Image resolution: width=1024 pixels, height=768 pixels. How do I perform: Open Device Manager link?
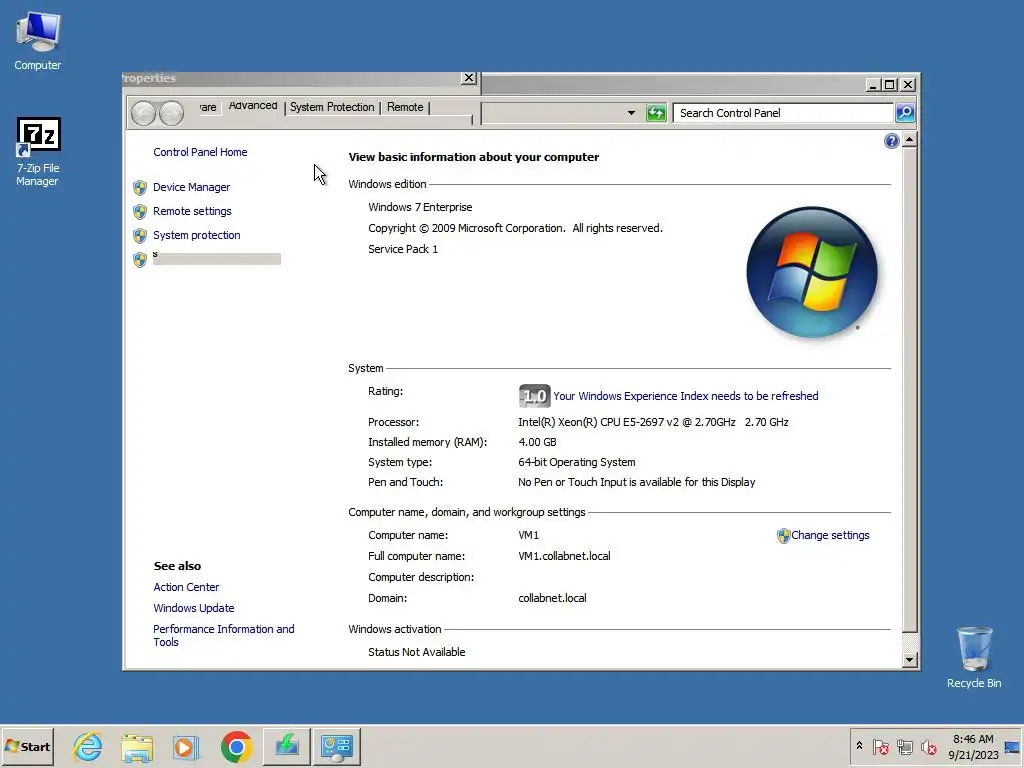click(191, 187)
